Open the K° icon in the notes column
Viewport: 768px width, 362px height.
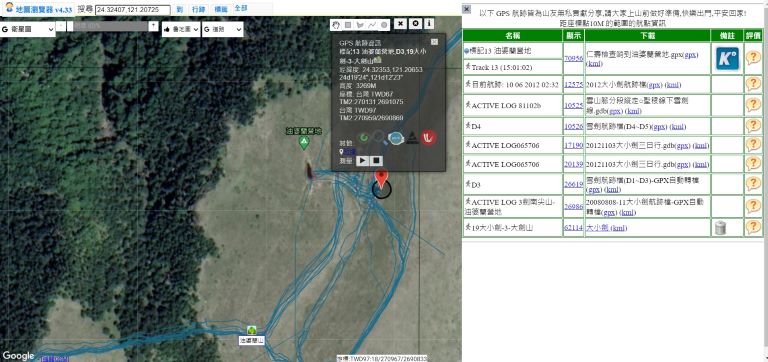click(x=727, y=59)
